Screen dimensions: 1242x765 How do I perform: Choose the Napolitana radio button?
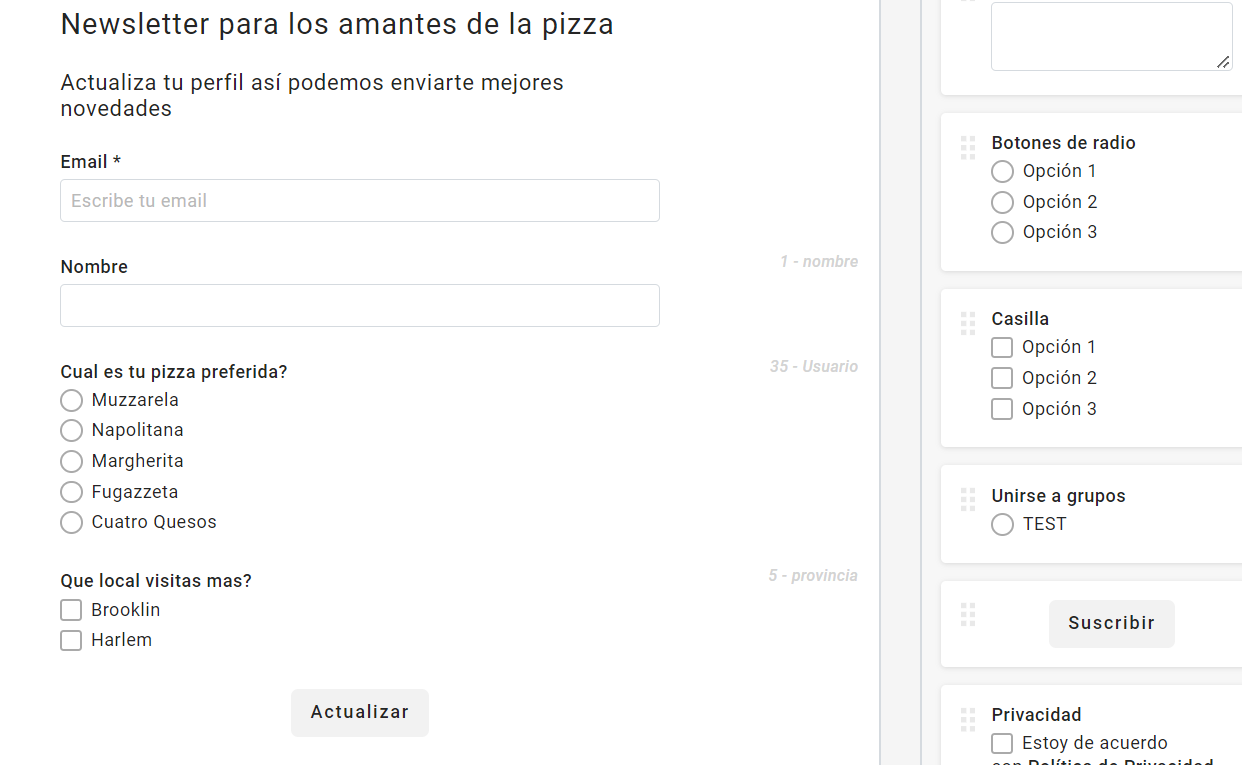(71, 431)
